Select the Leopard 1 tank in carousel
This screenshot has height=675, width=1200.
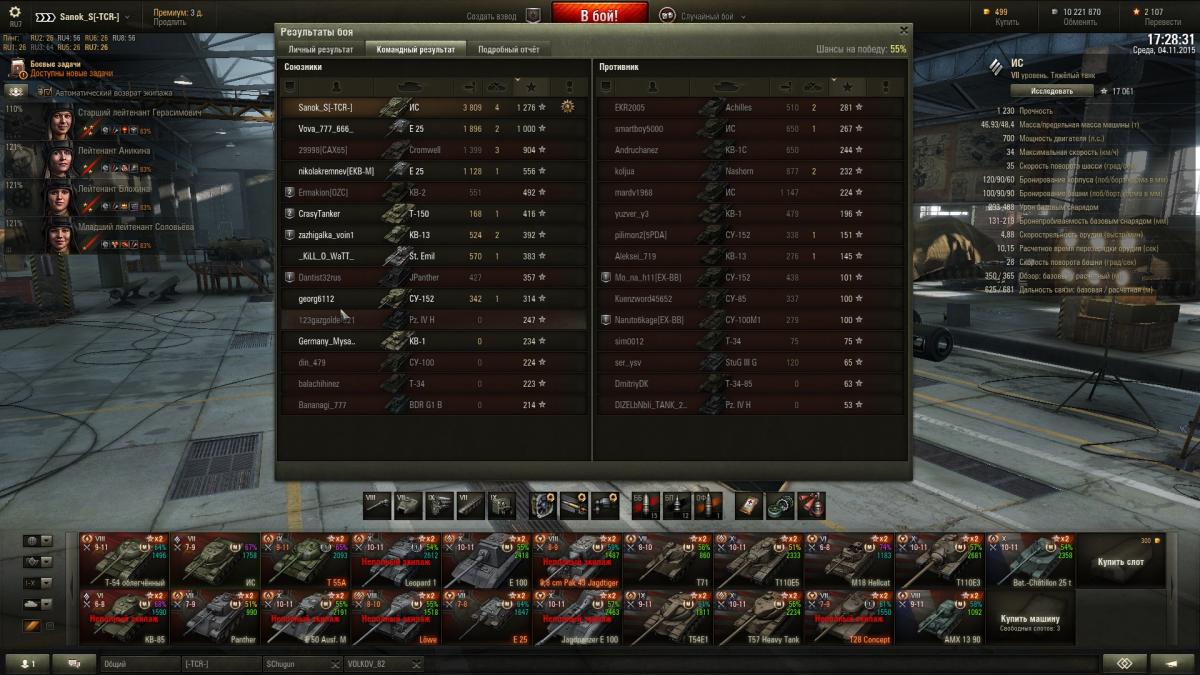[x=395, y=560]
